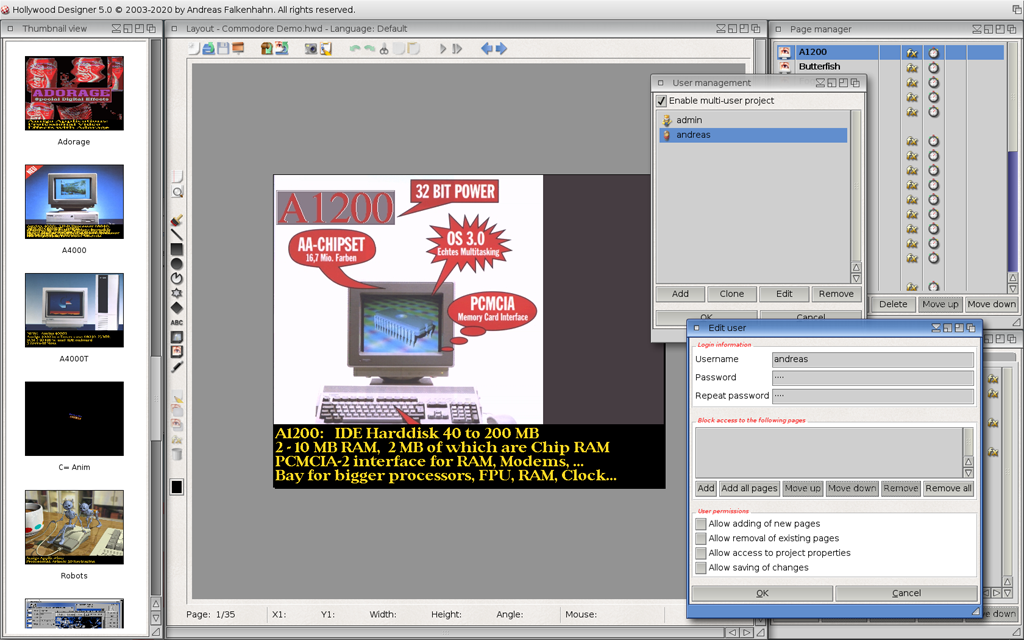Select the filled circle tool

tap(177, 264)
